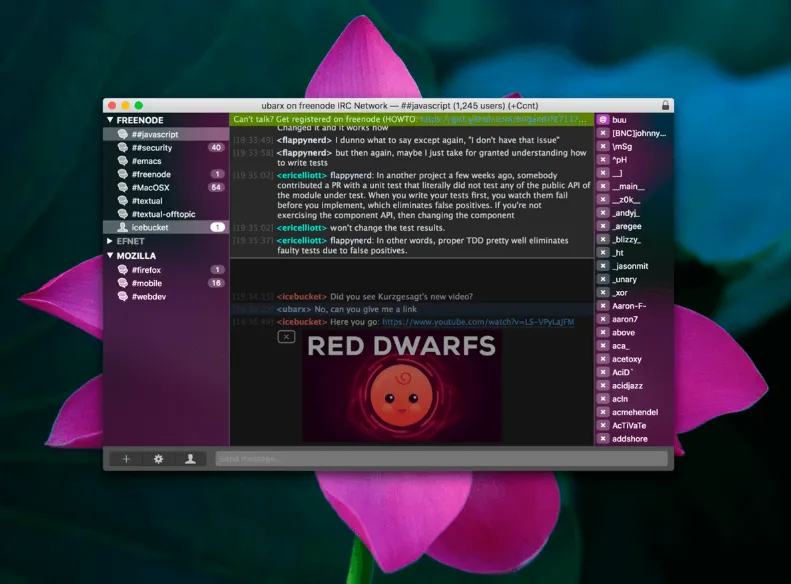Click the icon beside _blizzy_ user
The image size is (791, 584).
point(603,239)
